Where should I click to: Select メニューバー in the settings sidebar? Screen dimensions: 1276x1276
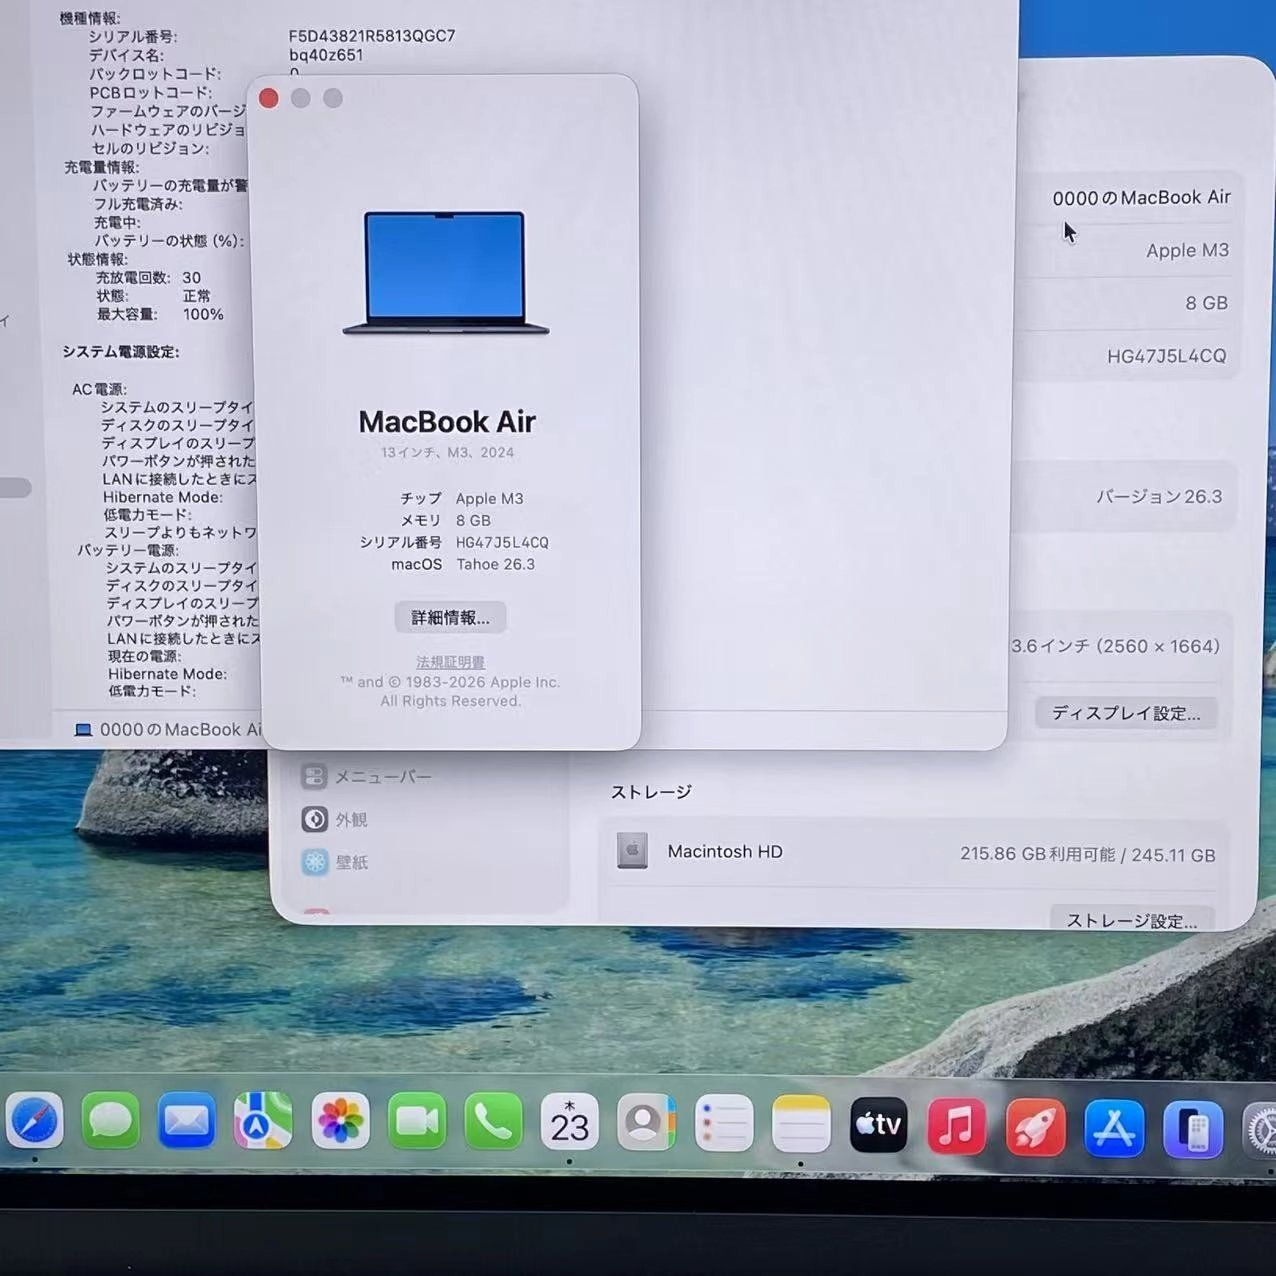coord(382,777)
